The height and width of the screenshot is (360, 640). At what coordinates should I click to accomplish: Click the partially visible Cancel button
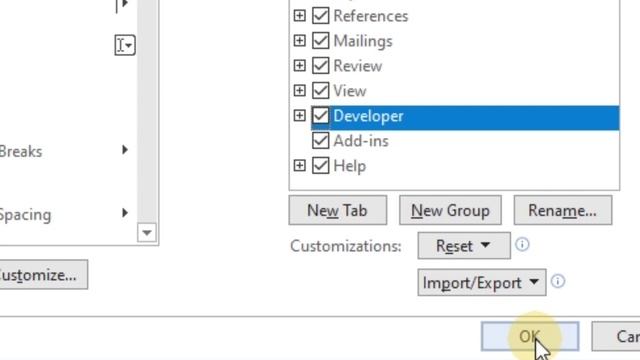coord(616,336)
